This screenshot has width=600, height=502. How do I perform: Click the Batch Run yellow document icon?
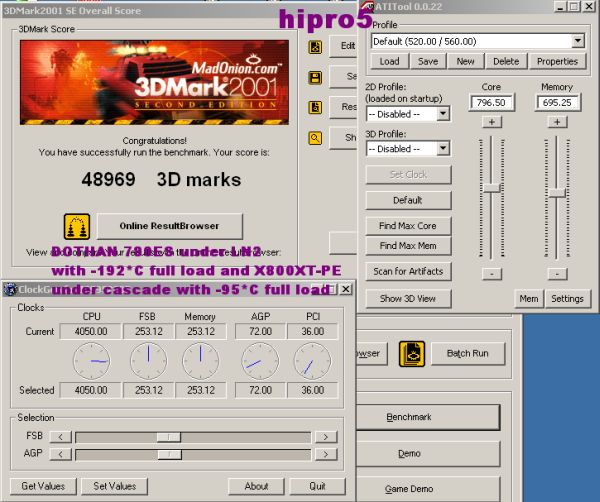(x=412, y=354)
